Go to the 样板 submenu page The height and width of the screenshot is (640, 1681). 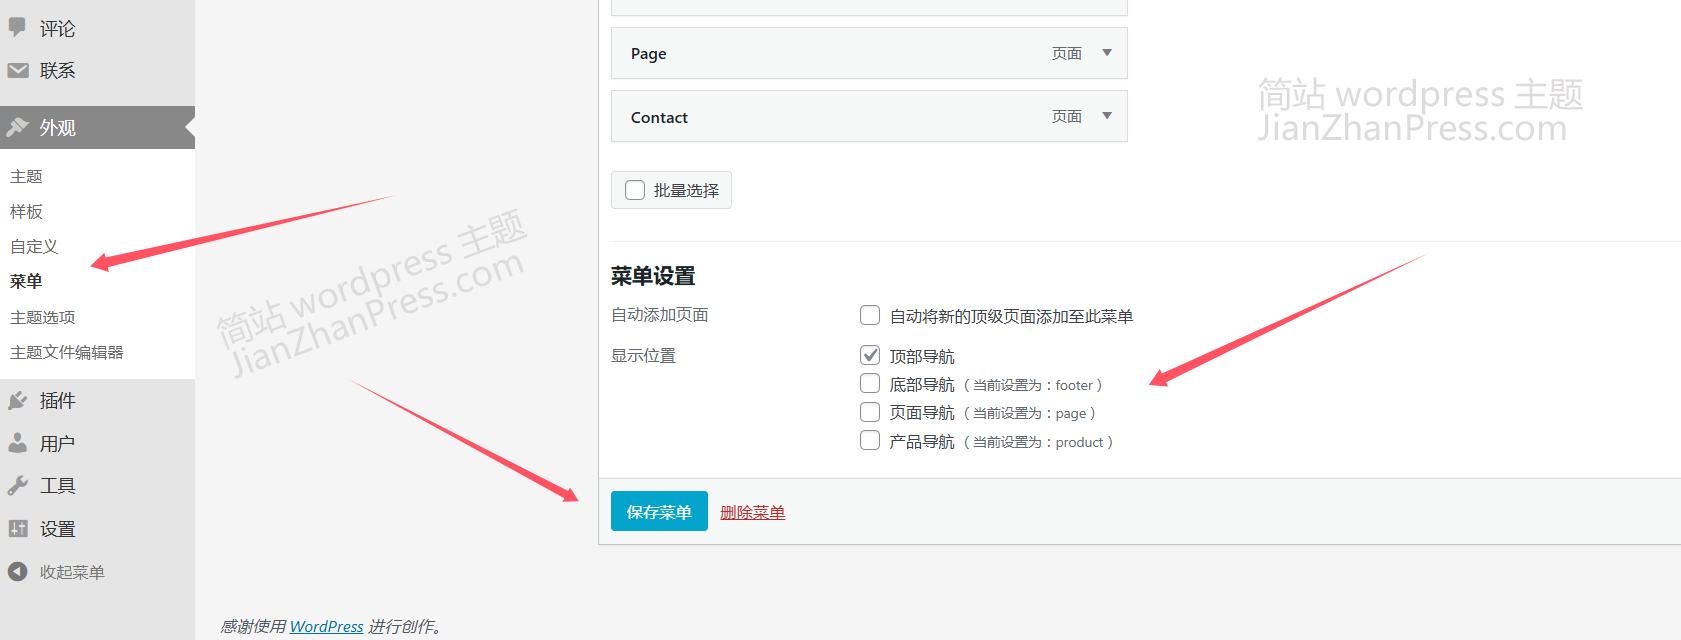[x=26, y=211]
